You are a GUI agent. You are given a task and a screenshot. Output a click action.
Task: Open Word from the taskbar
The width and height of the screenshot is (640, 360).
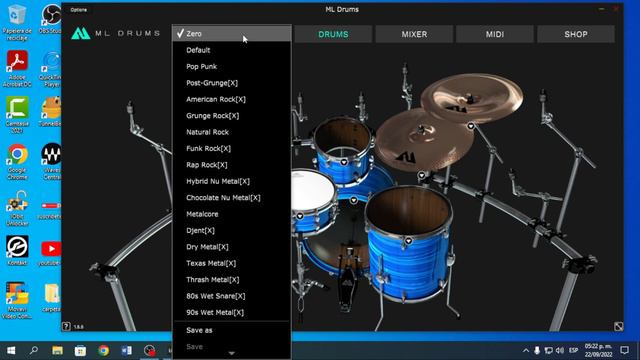tap(127, 350)
